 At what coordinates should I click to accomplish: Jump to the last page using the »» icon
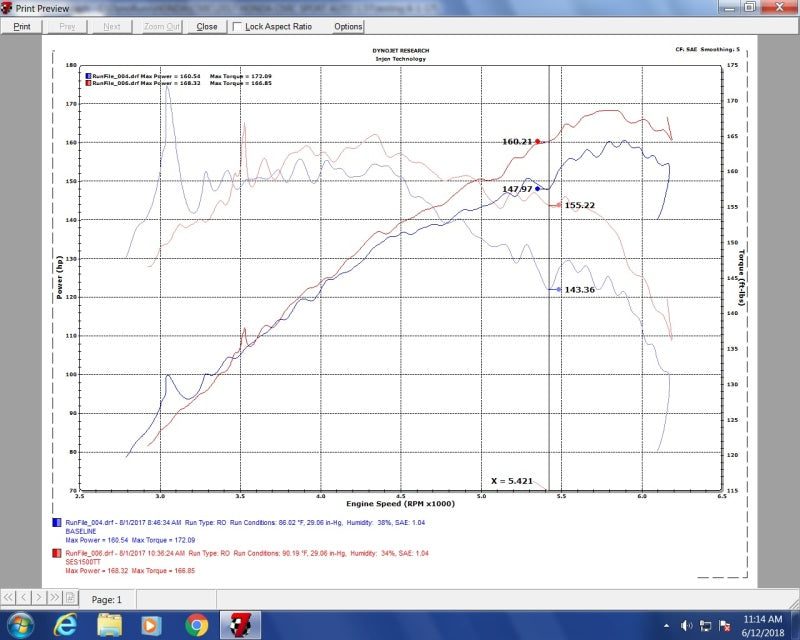point(55,599)
